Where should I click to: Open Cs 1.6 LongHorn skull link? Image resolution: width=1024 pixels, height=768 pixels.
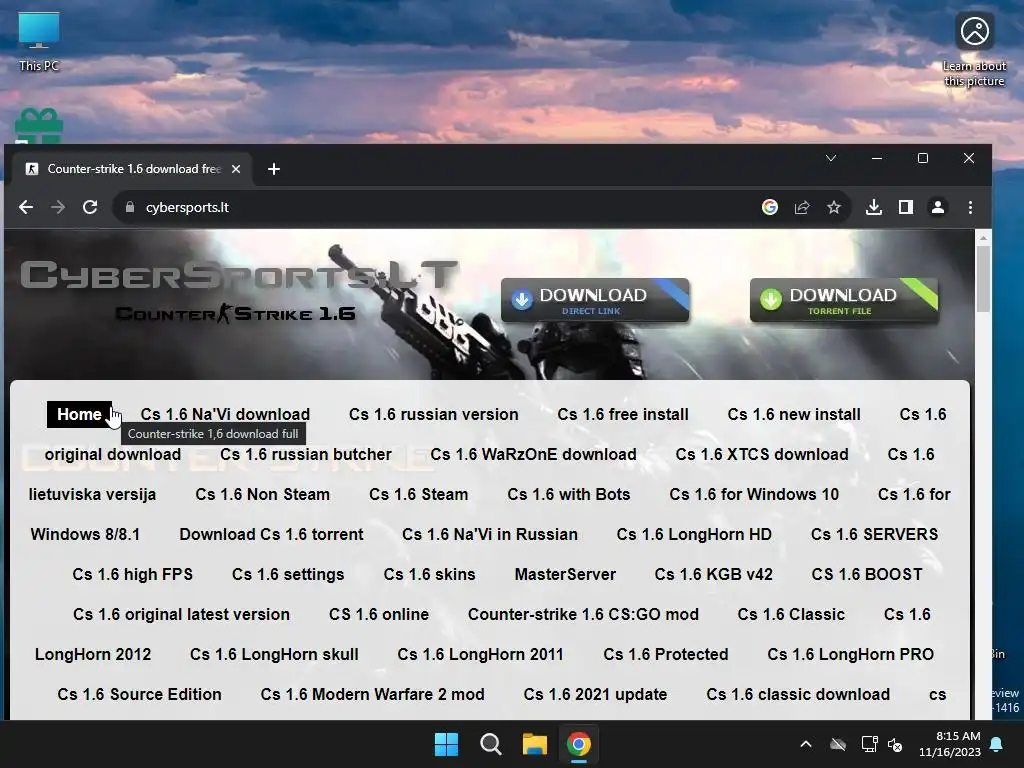tap(274, 654)
